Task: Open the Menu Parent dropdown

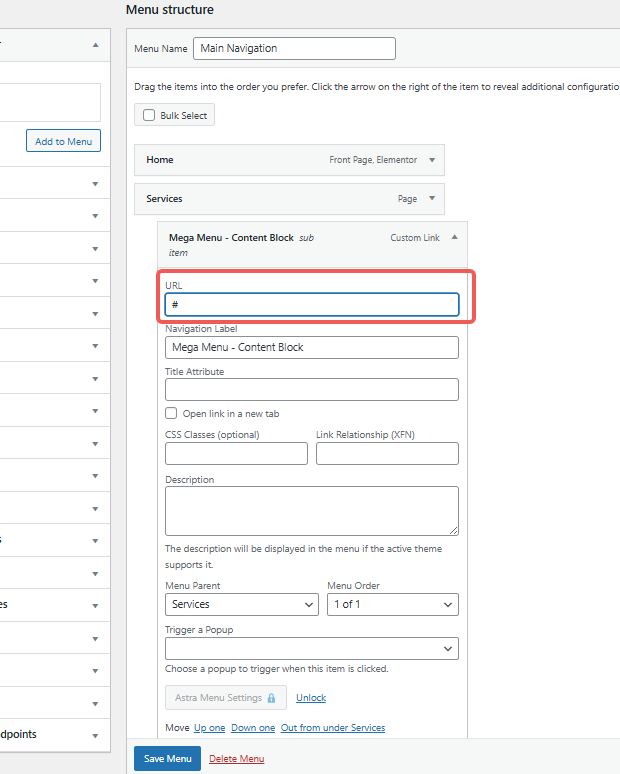Action: 241,604
